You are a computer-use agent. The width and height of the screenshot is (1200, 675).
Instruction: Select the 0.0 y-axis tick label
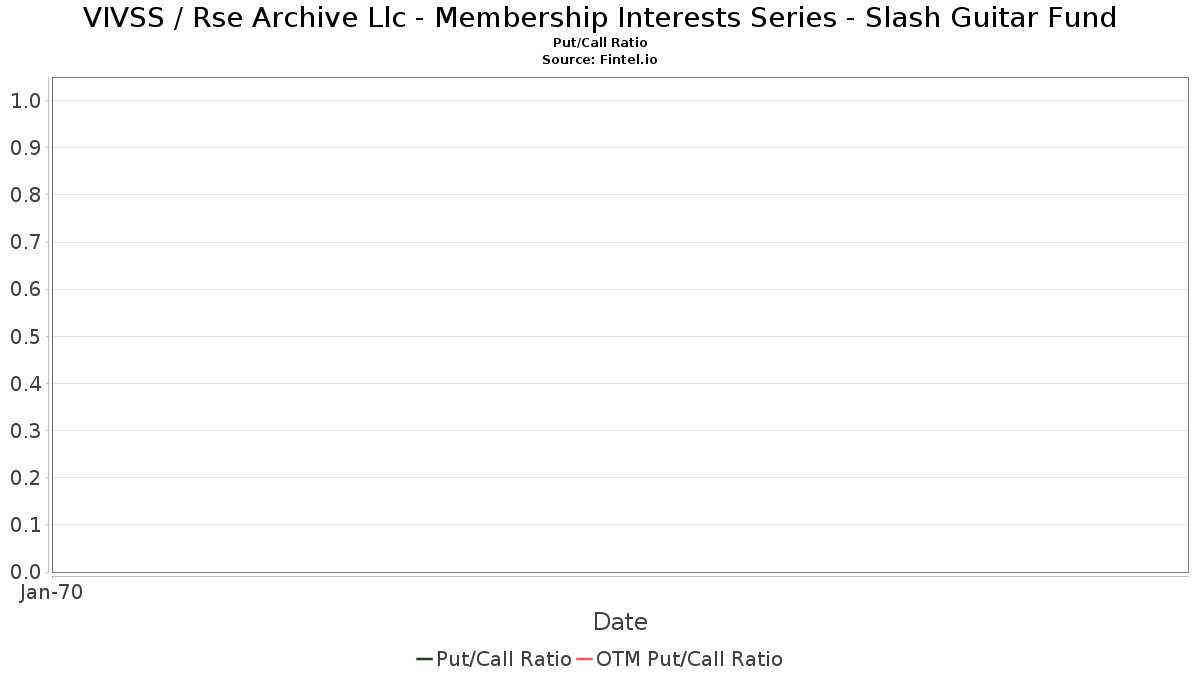(x=25, y=572)
